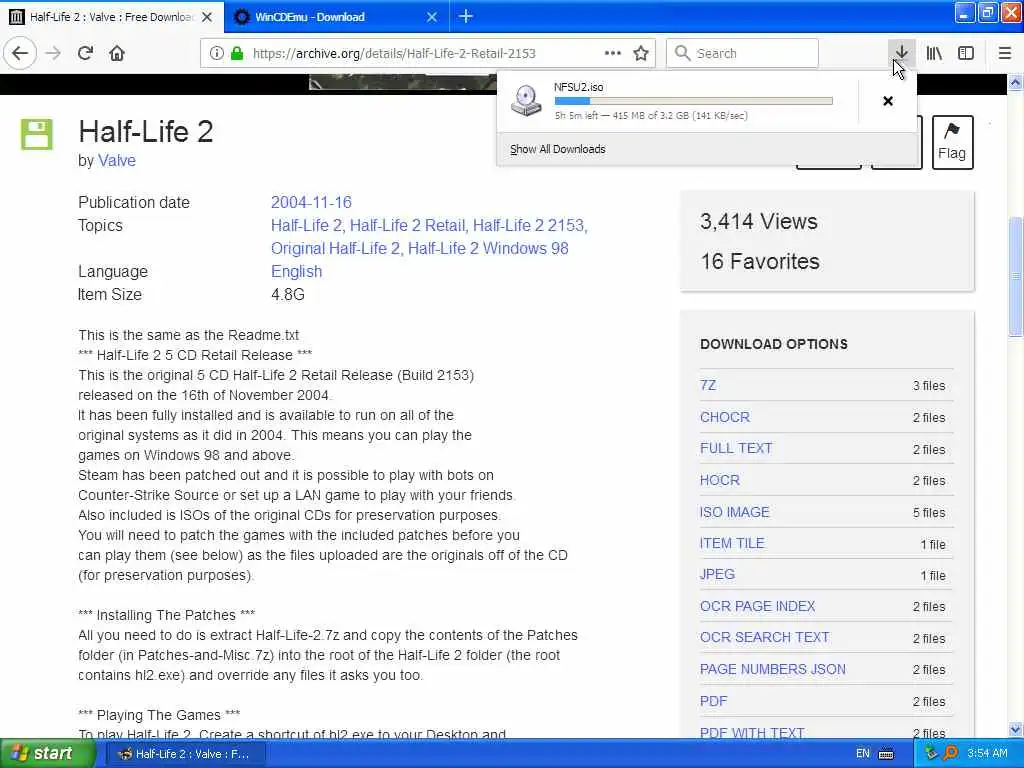This screenshot has width=1024, height=768.
Task: Close the WinCDEmu Download tab
Action: click(x=432, y=17)
